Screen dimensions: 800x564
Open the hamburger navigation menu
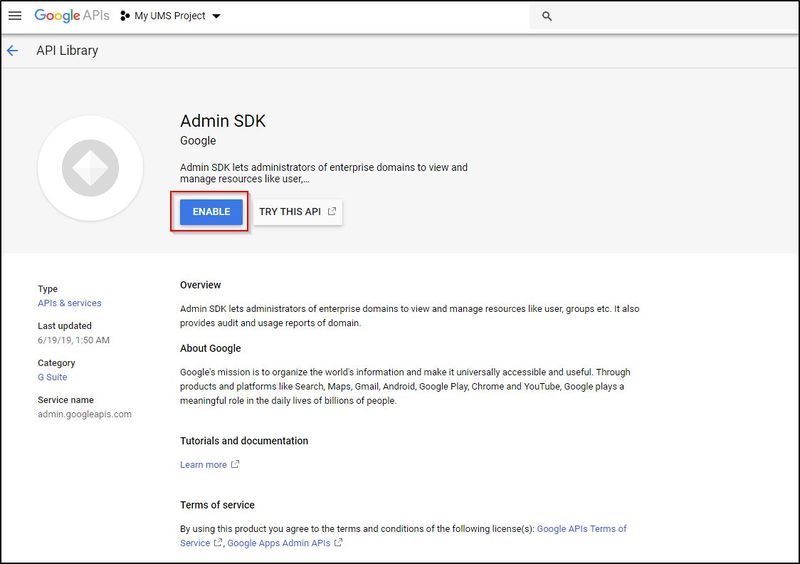click(15, 16)
